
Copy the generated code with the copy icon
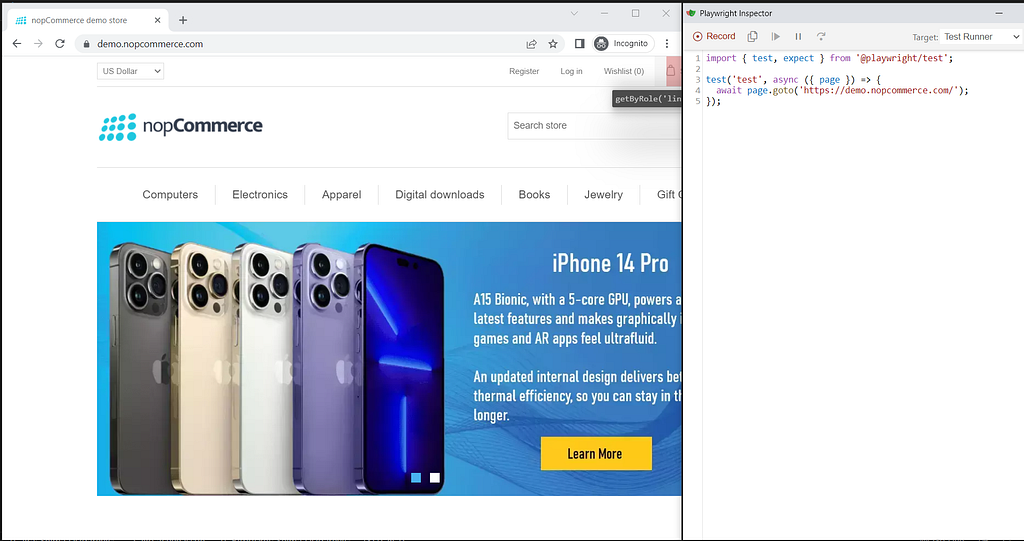752,37
